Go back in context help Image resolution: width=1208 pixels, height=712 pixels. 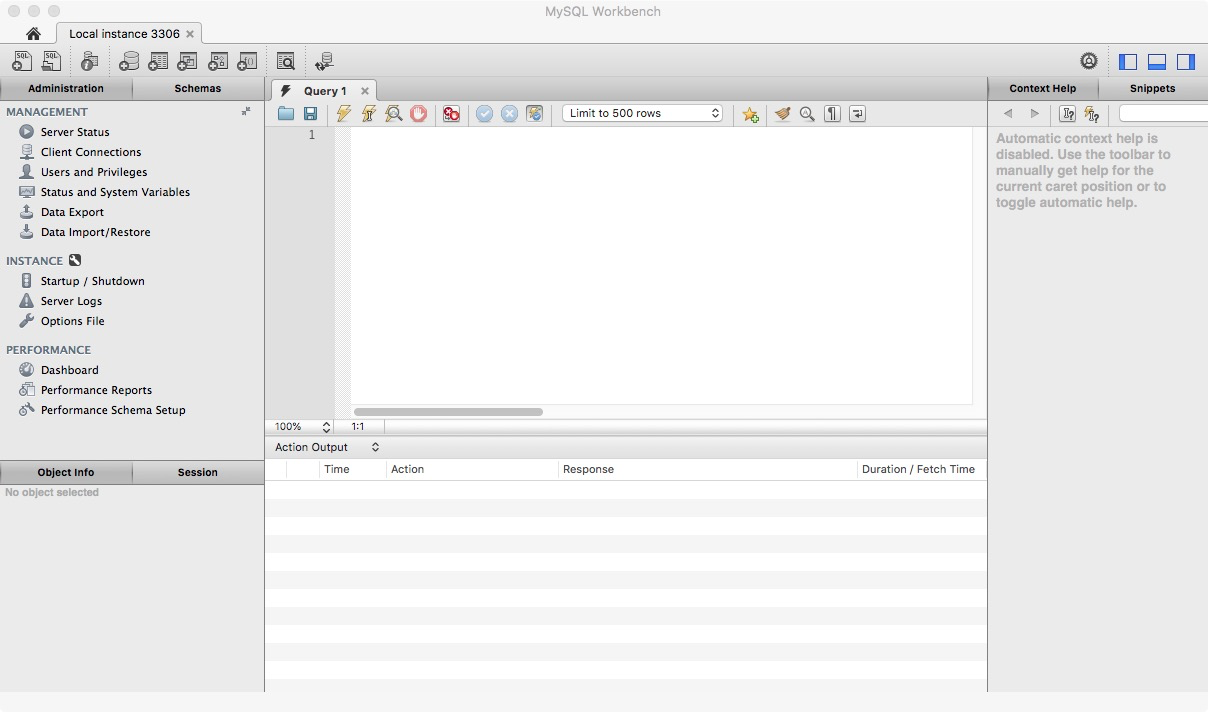(1008, 114)
